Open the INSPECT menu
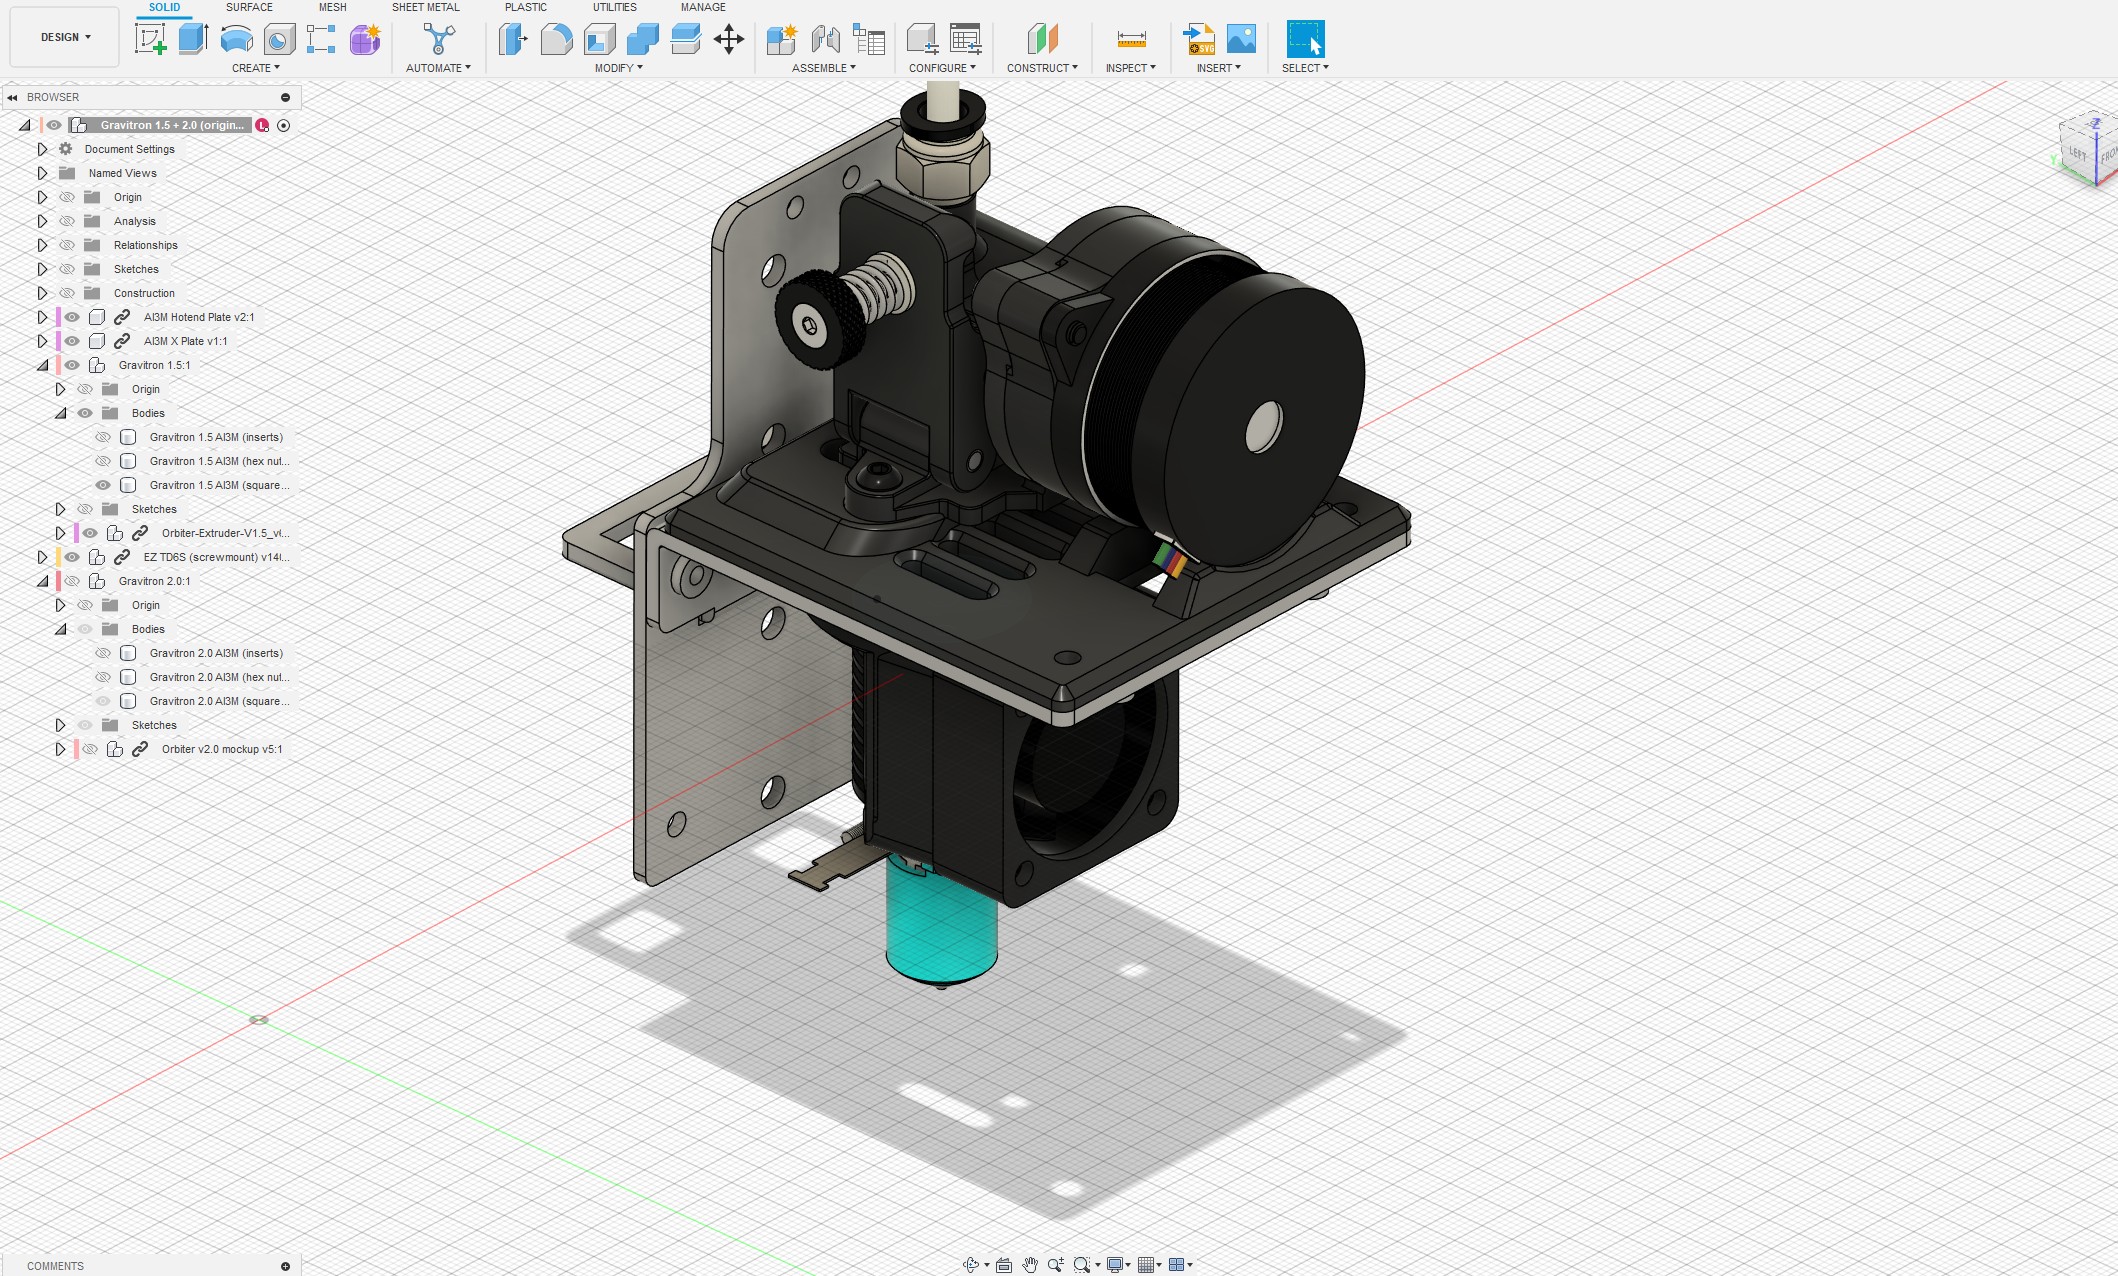 (1131, 68)
